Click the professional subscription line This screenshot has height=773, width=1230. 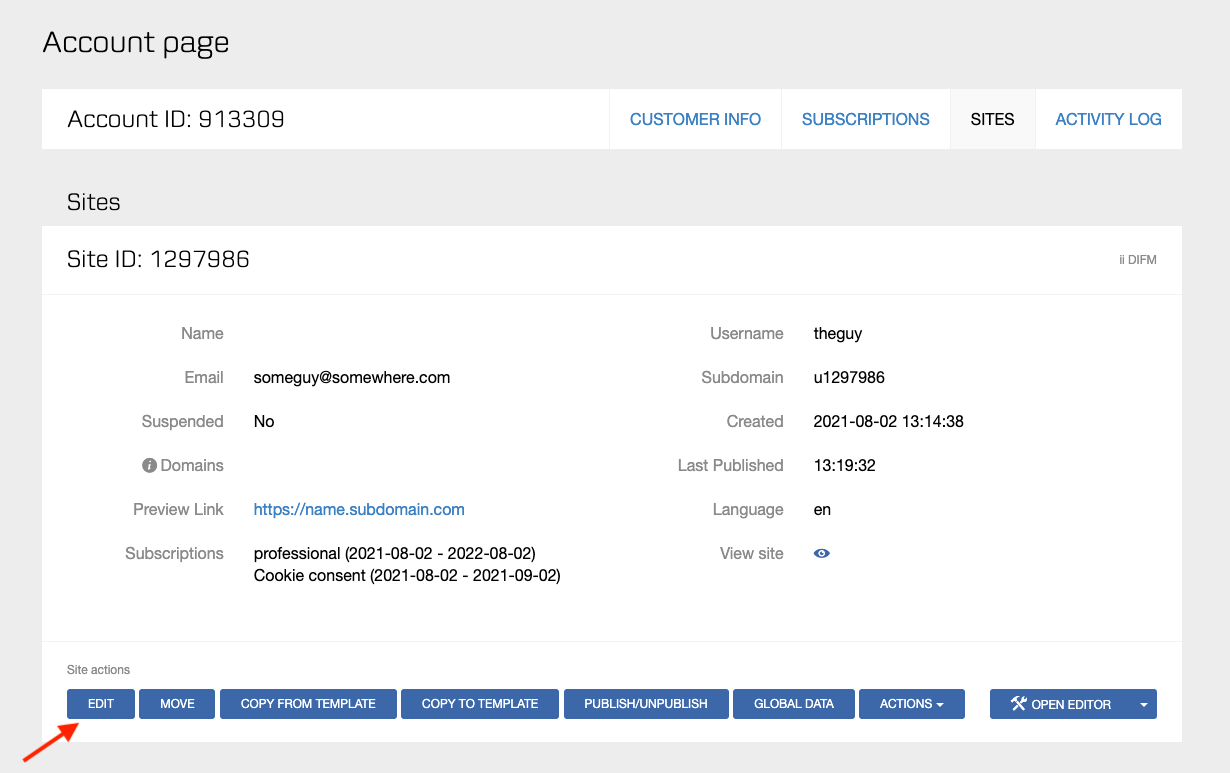click(395, 553)
